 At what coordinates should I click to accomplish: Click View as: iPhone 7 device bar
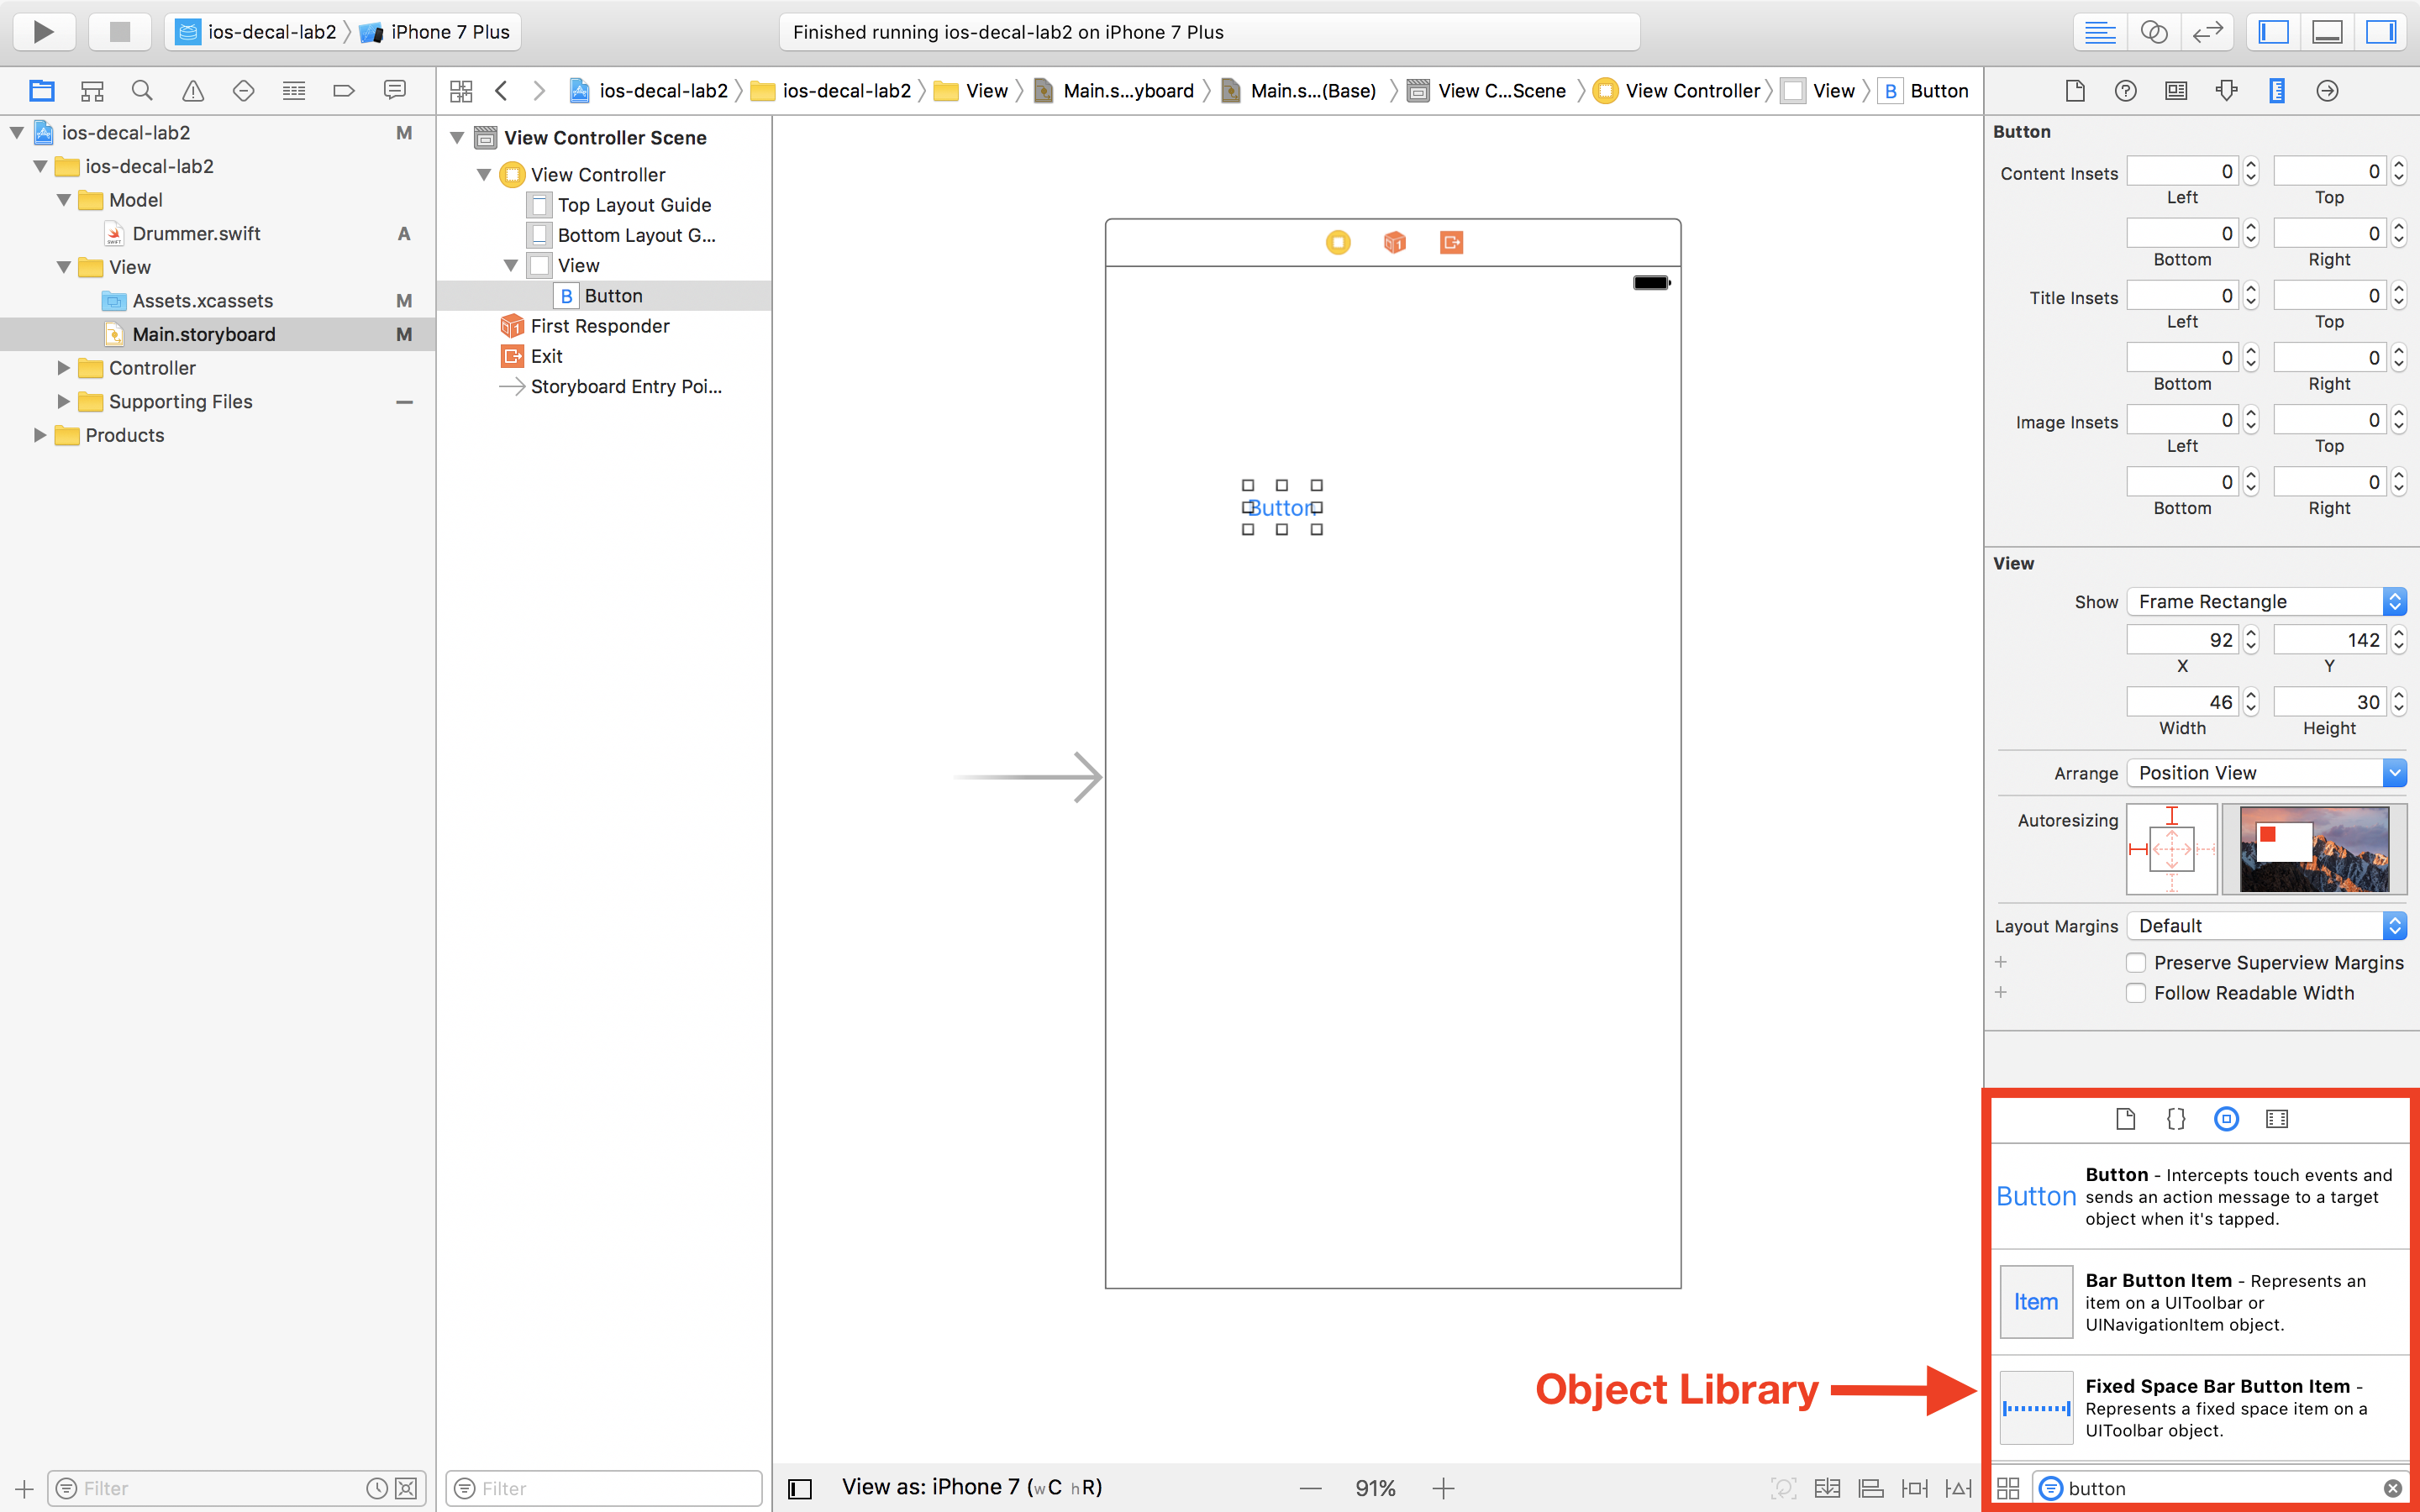coord(971,1487)
